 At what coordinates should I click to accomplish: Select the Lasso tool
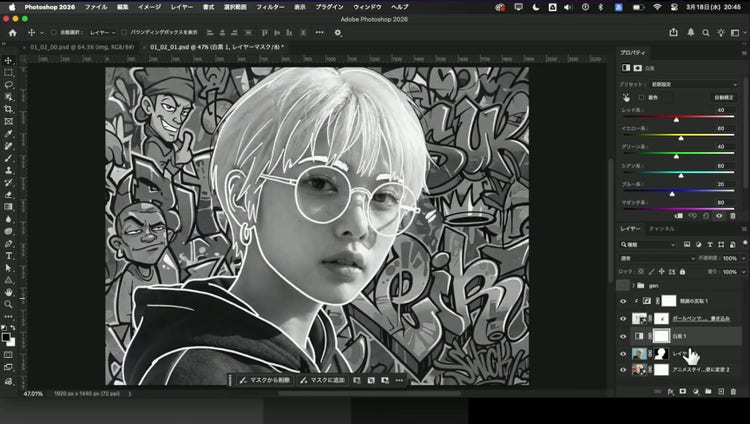point(9,85)
